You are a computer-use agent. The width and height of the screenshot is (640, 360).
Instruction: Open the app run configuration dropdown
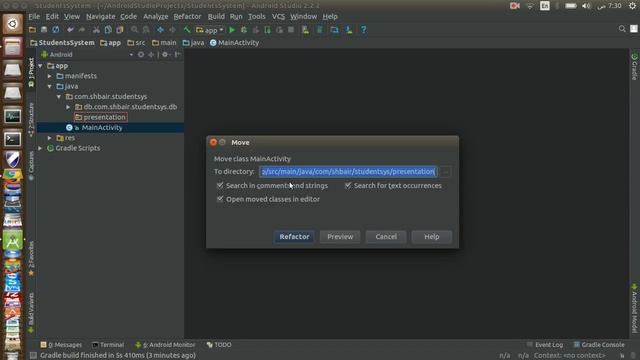(x=210, y=30)
